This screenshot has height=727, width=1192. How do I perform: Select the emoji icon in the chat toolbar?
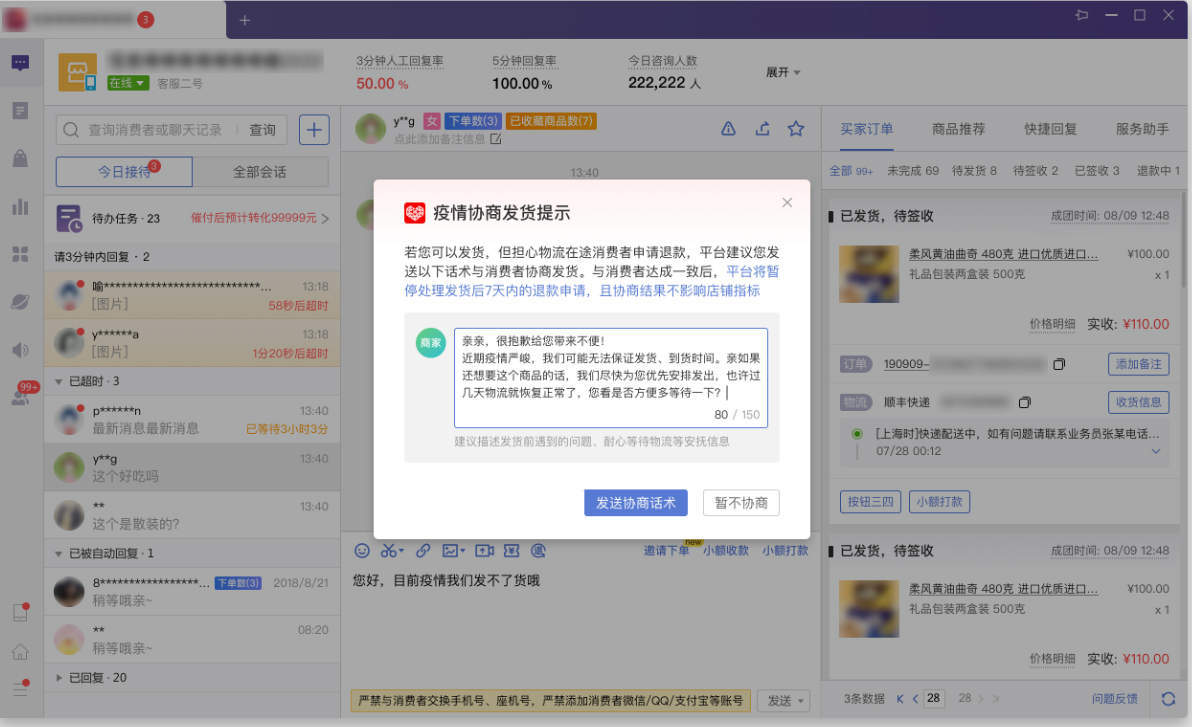click(360, 550)
